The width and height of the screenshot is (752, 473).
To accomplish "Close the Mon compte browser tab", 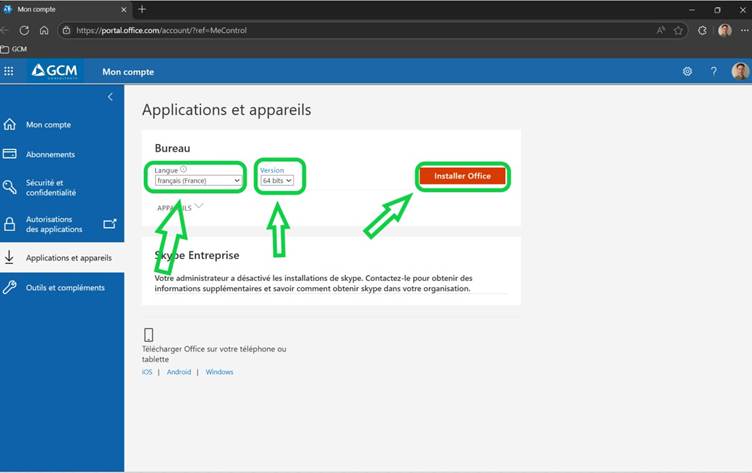I will (x=124, y=10).
